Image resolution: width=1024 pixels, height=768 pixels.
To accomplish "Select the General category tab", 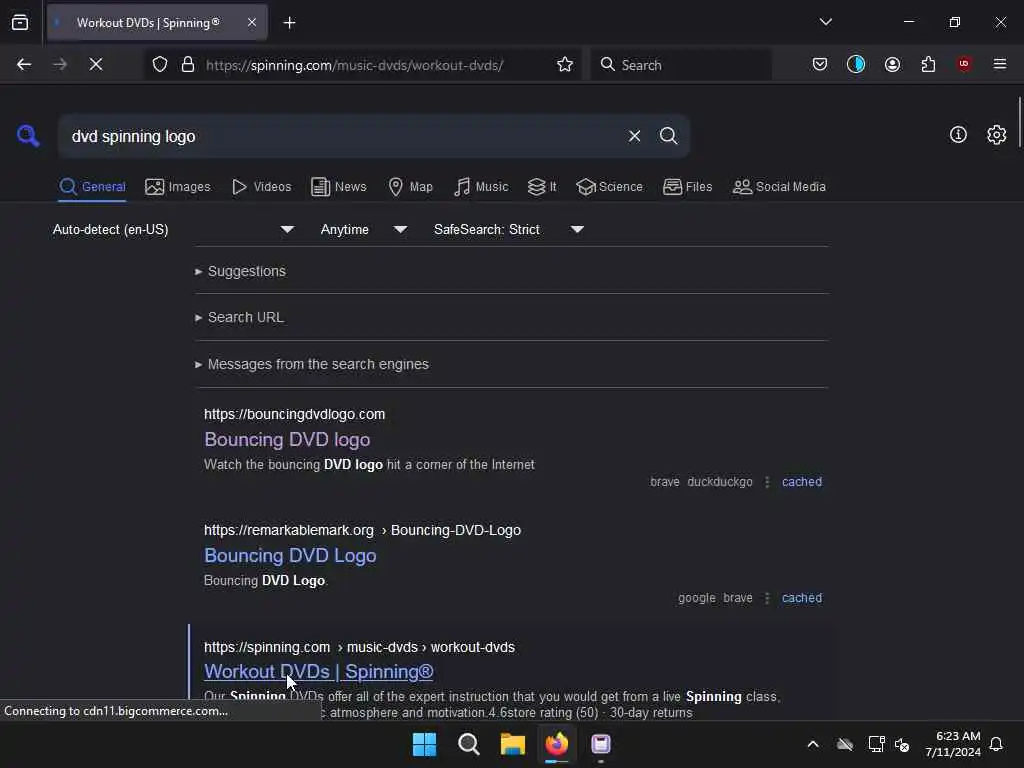I will (92, 187).
